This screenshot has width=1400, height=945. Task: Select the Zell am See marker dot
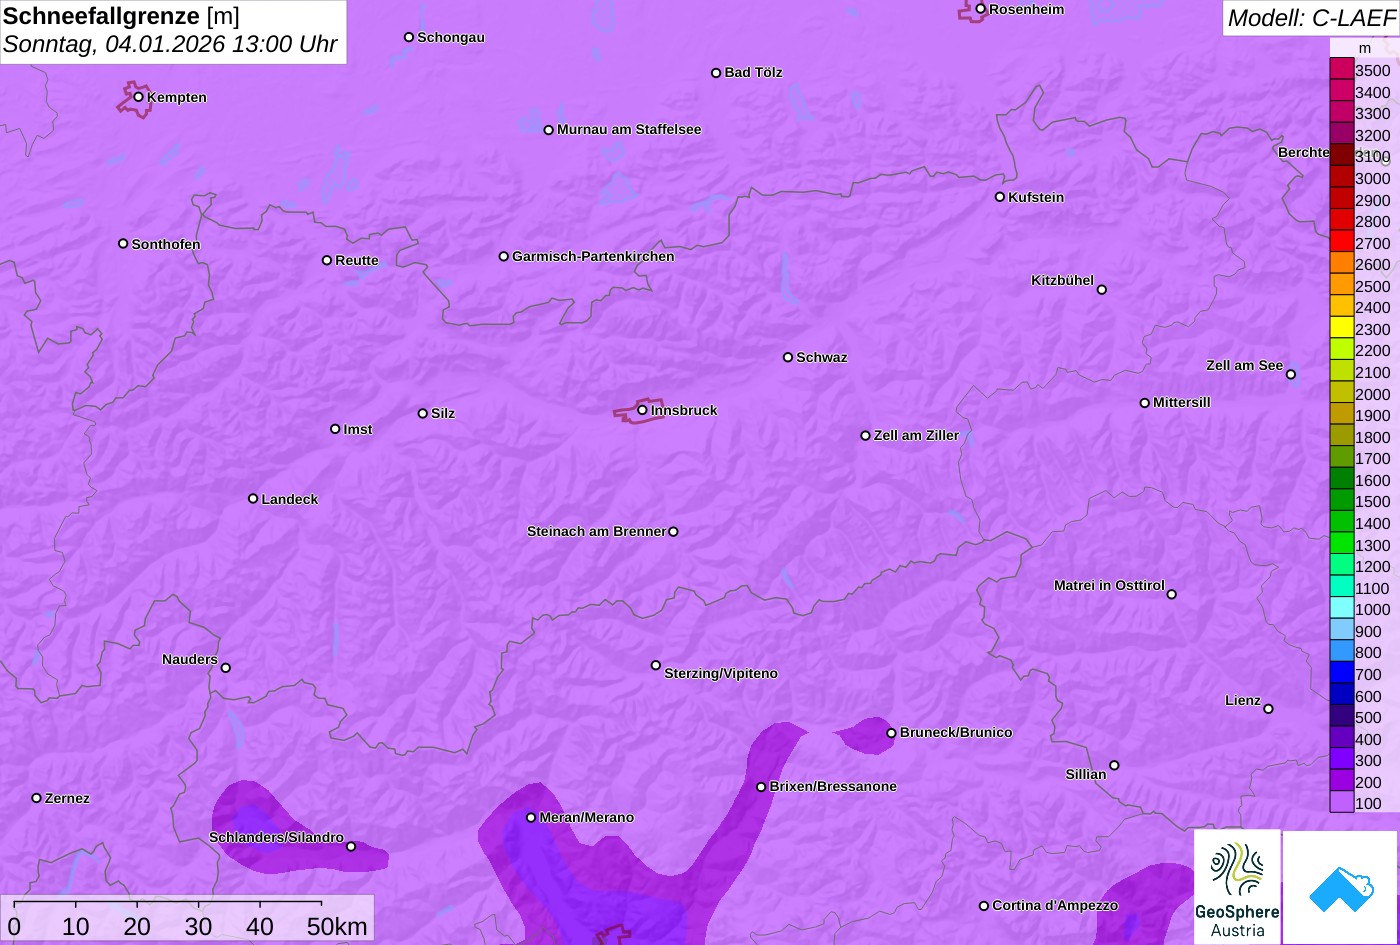1291,375
